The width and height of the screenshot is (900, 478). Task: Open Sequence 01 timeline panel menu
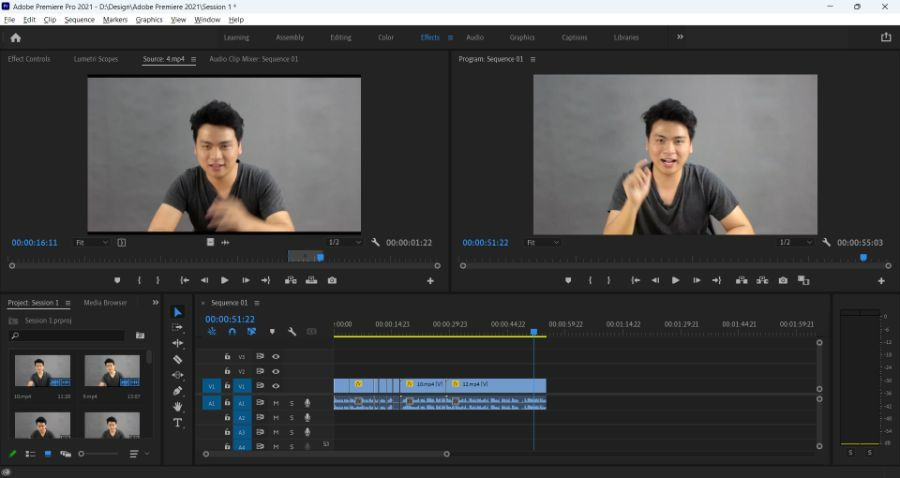tap(257, 303)
